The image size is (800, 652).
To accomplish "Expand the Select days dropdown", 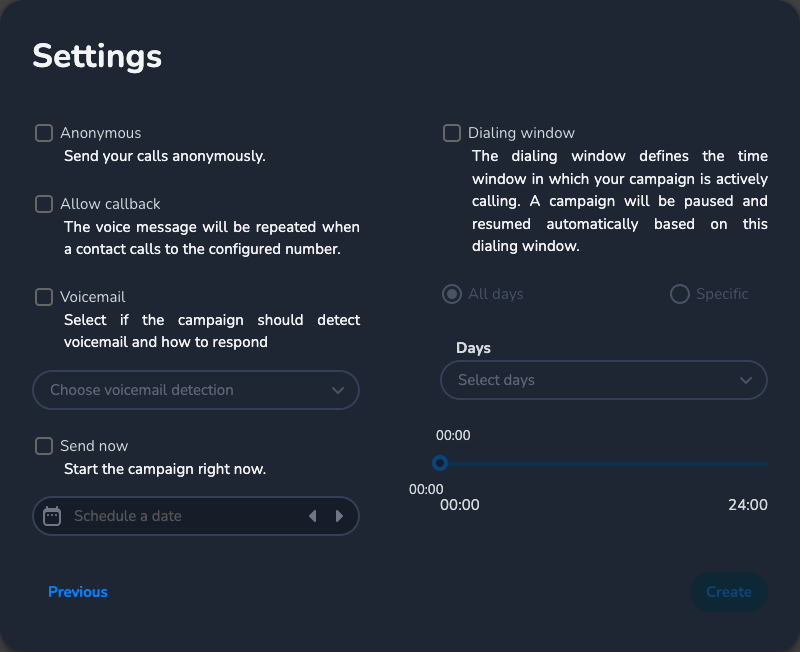I will 590,380.
